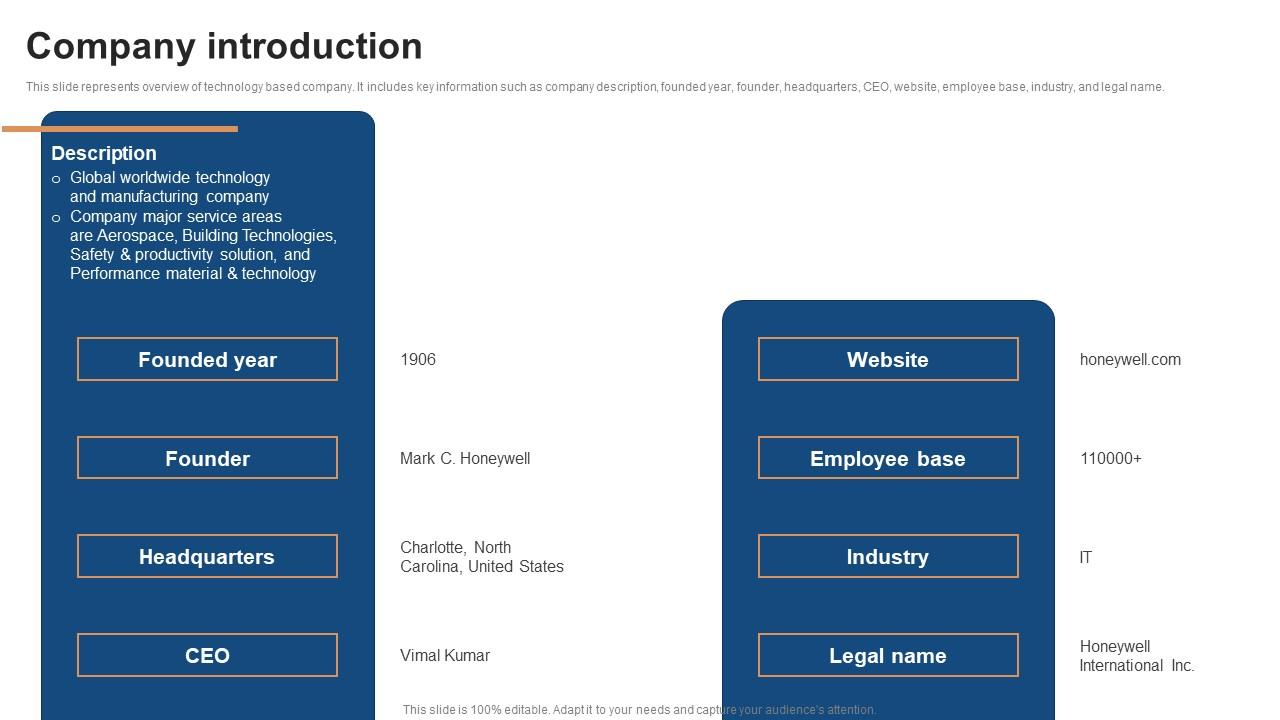Image resolution: width=1280 pixels, height=720 pixels.
Task: Click the Vimal Kumar CEO name
Action: tap(445, 656)
